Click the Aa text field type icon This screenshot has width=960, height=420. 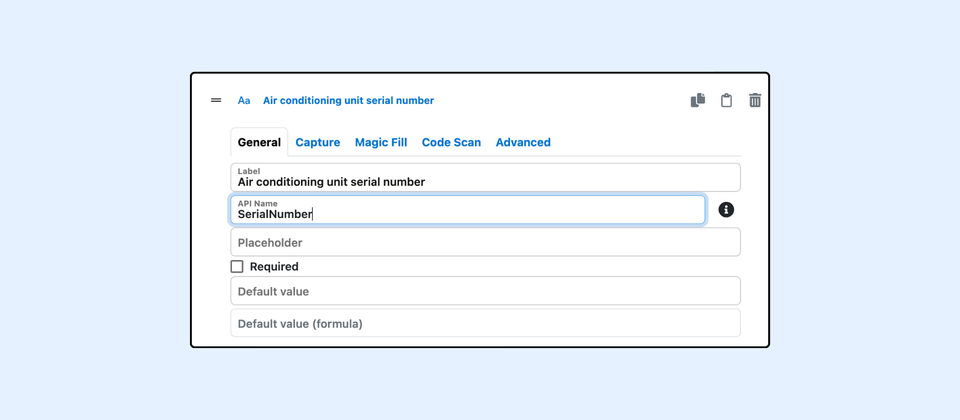pyautogui.click(x=244, y=101)
